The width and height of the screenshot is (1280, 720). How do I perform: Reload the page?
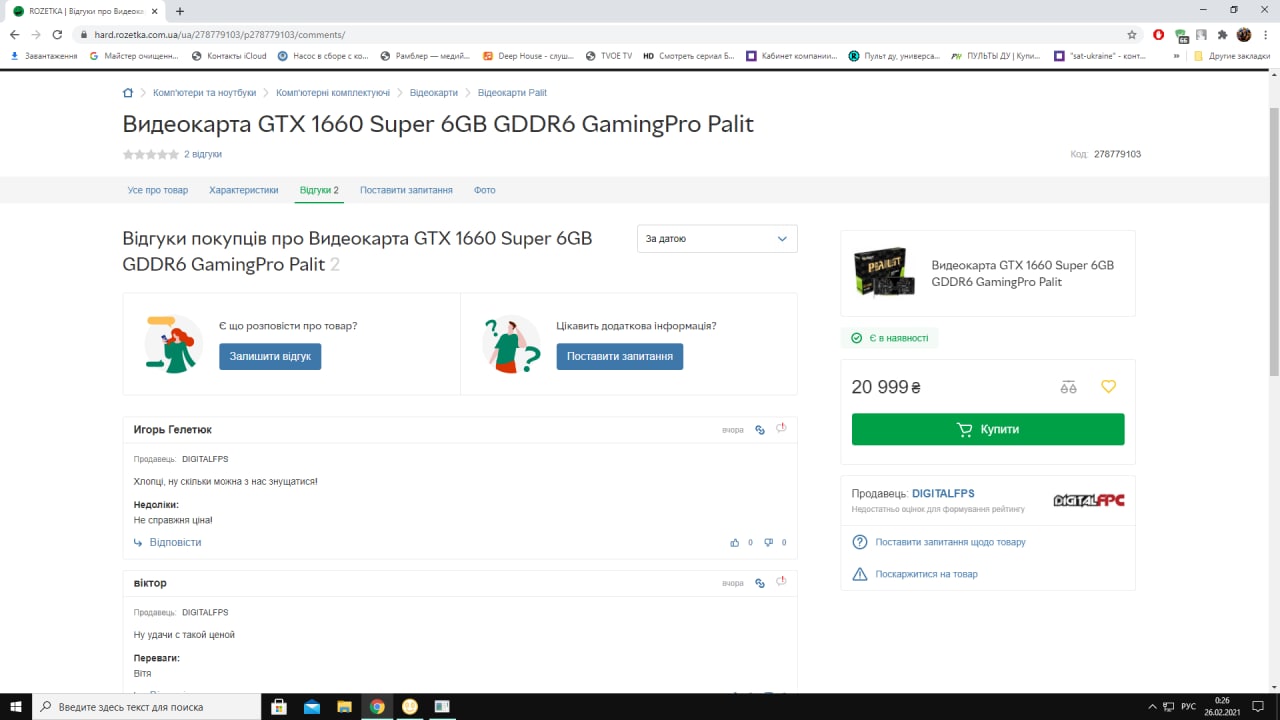57,34
